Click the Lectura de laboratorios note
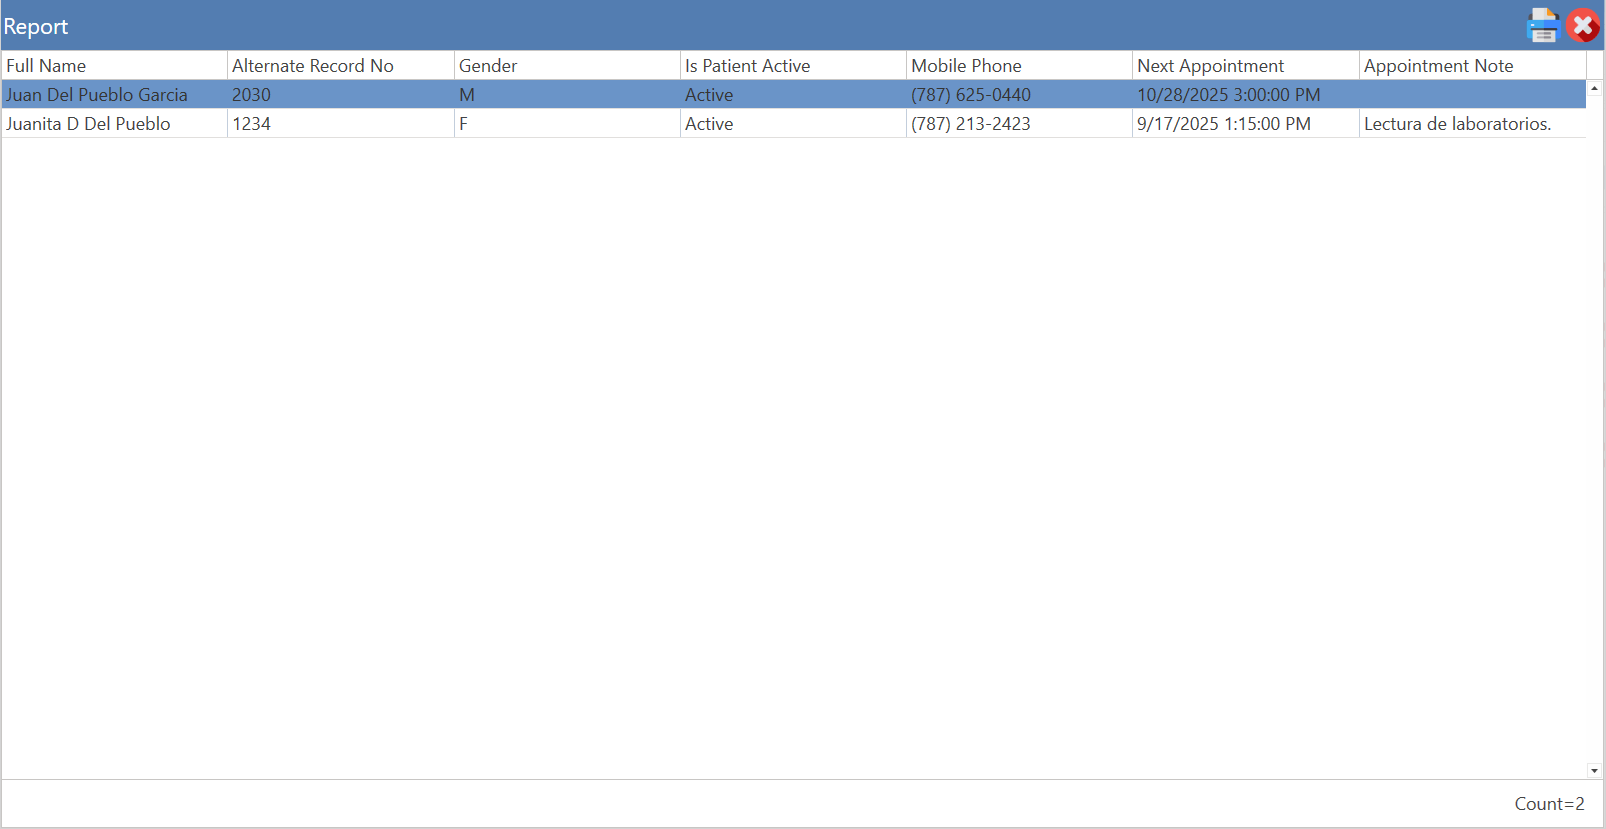1606x829 pixels. pos(1473,124)
